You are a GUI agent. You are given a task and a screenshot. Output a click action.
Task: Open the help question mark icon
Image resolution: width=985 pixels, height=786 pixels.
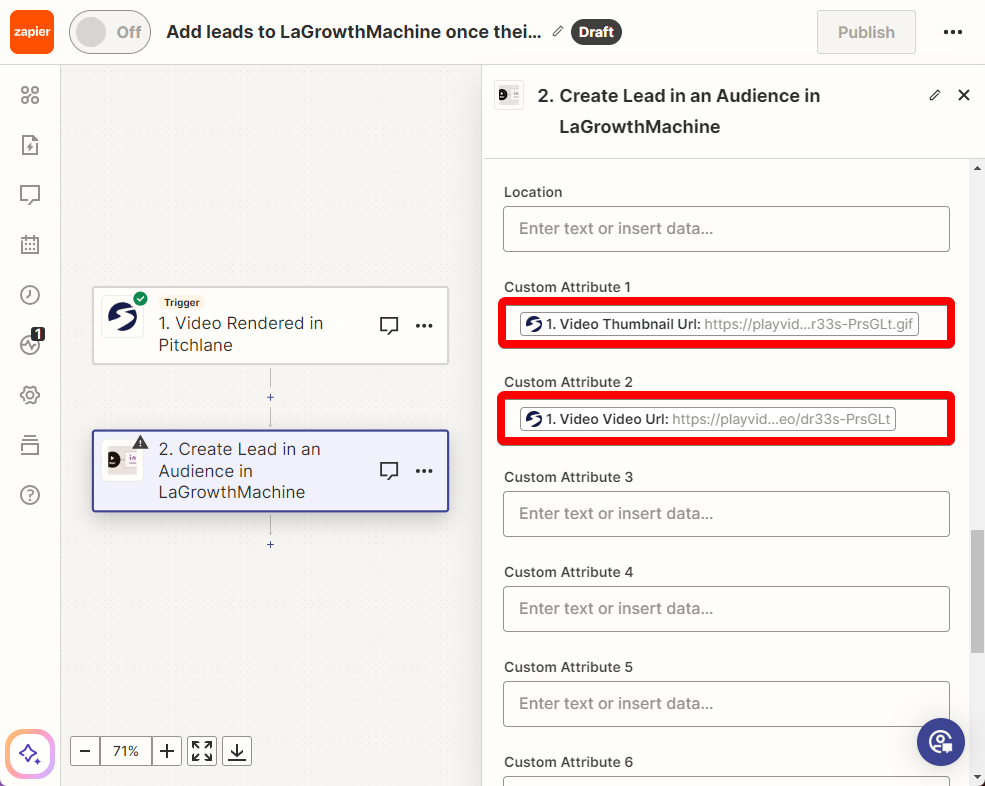pos(30,495)
